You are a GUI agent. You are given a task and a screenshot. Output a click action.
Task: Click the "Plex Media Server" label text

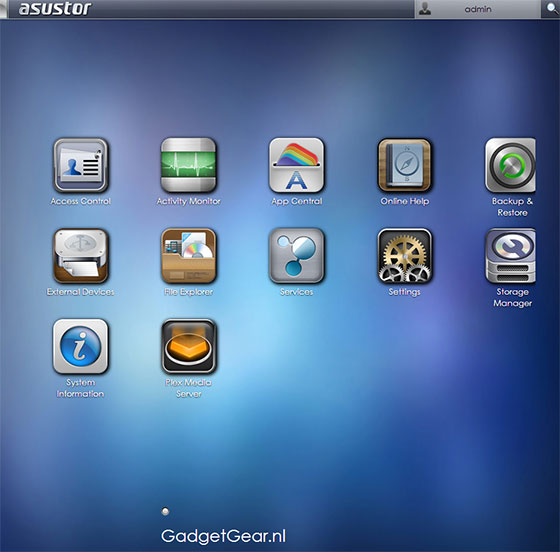(x=189, y=388)
